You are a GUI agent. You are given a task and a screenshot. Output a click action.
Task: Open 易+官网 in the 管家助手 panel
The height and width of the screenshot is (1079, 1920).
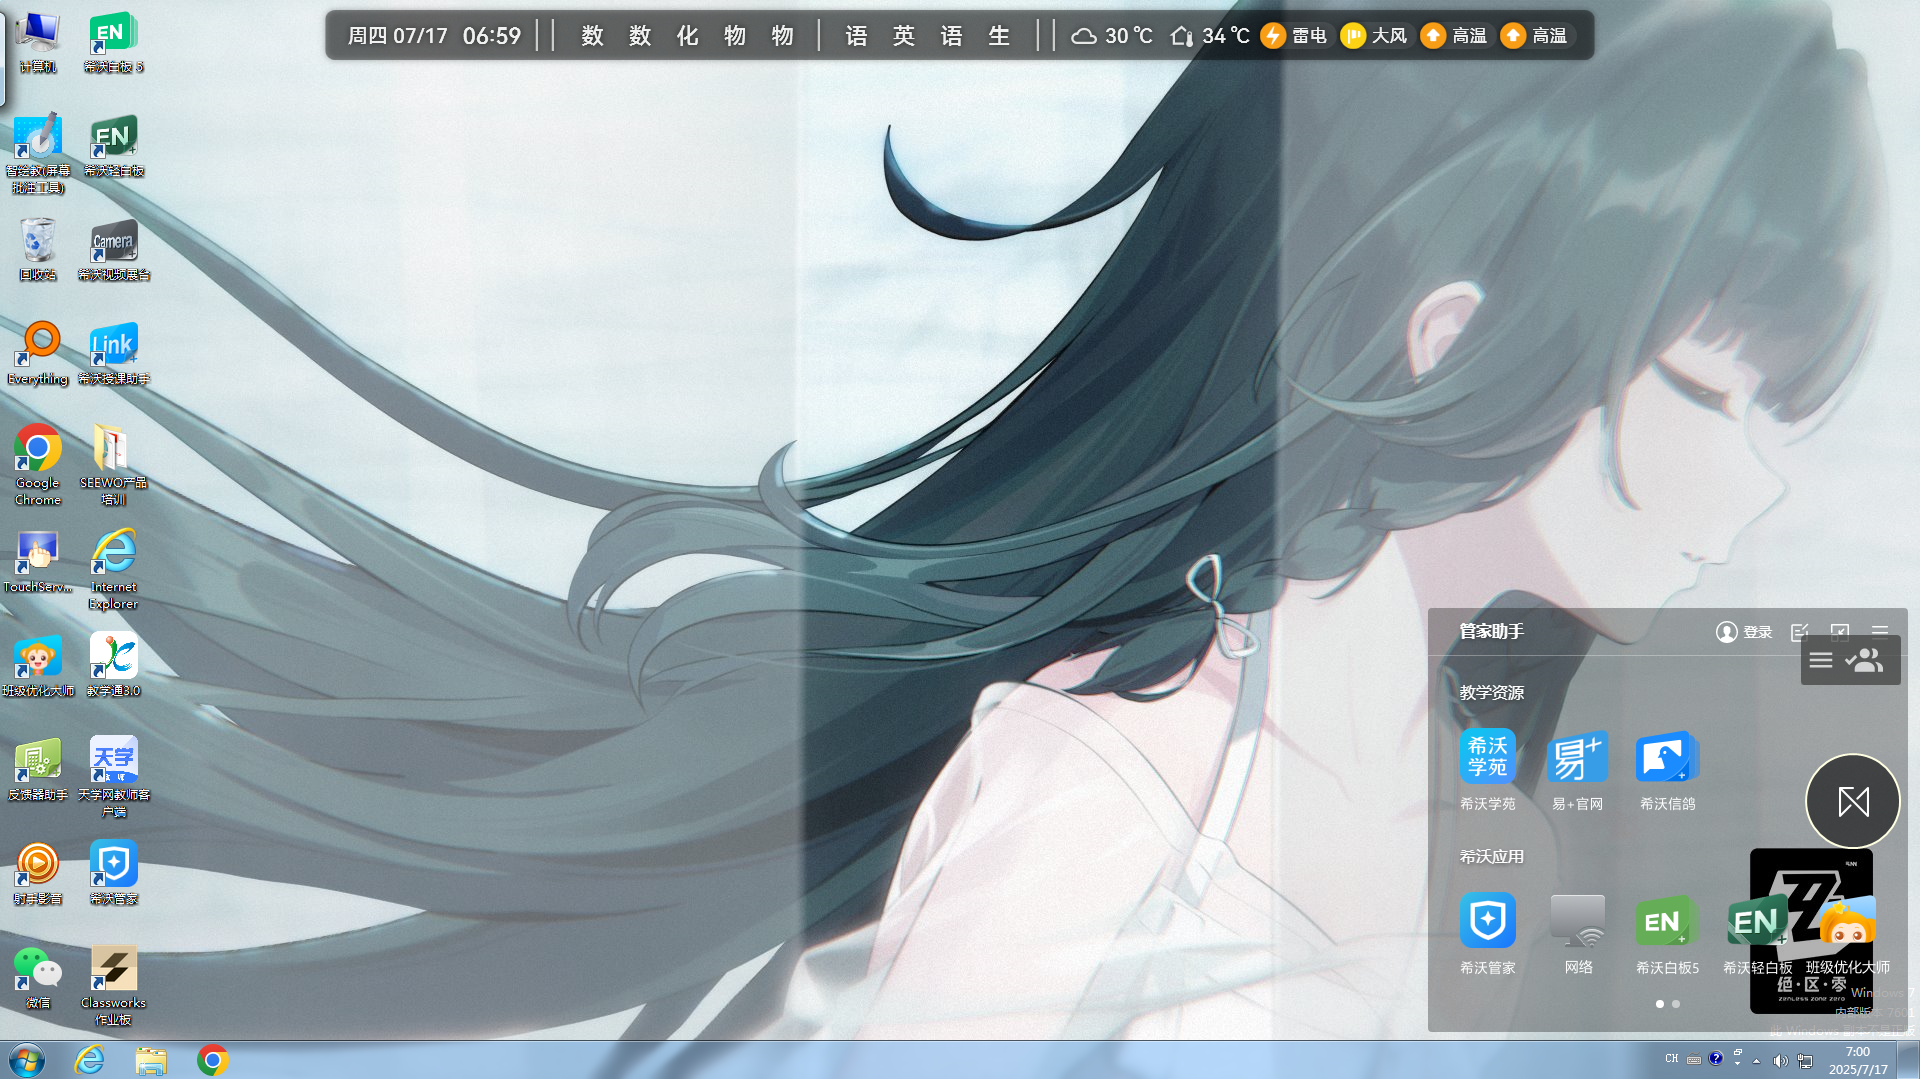point(1577,770)
